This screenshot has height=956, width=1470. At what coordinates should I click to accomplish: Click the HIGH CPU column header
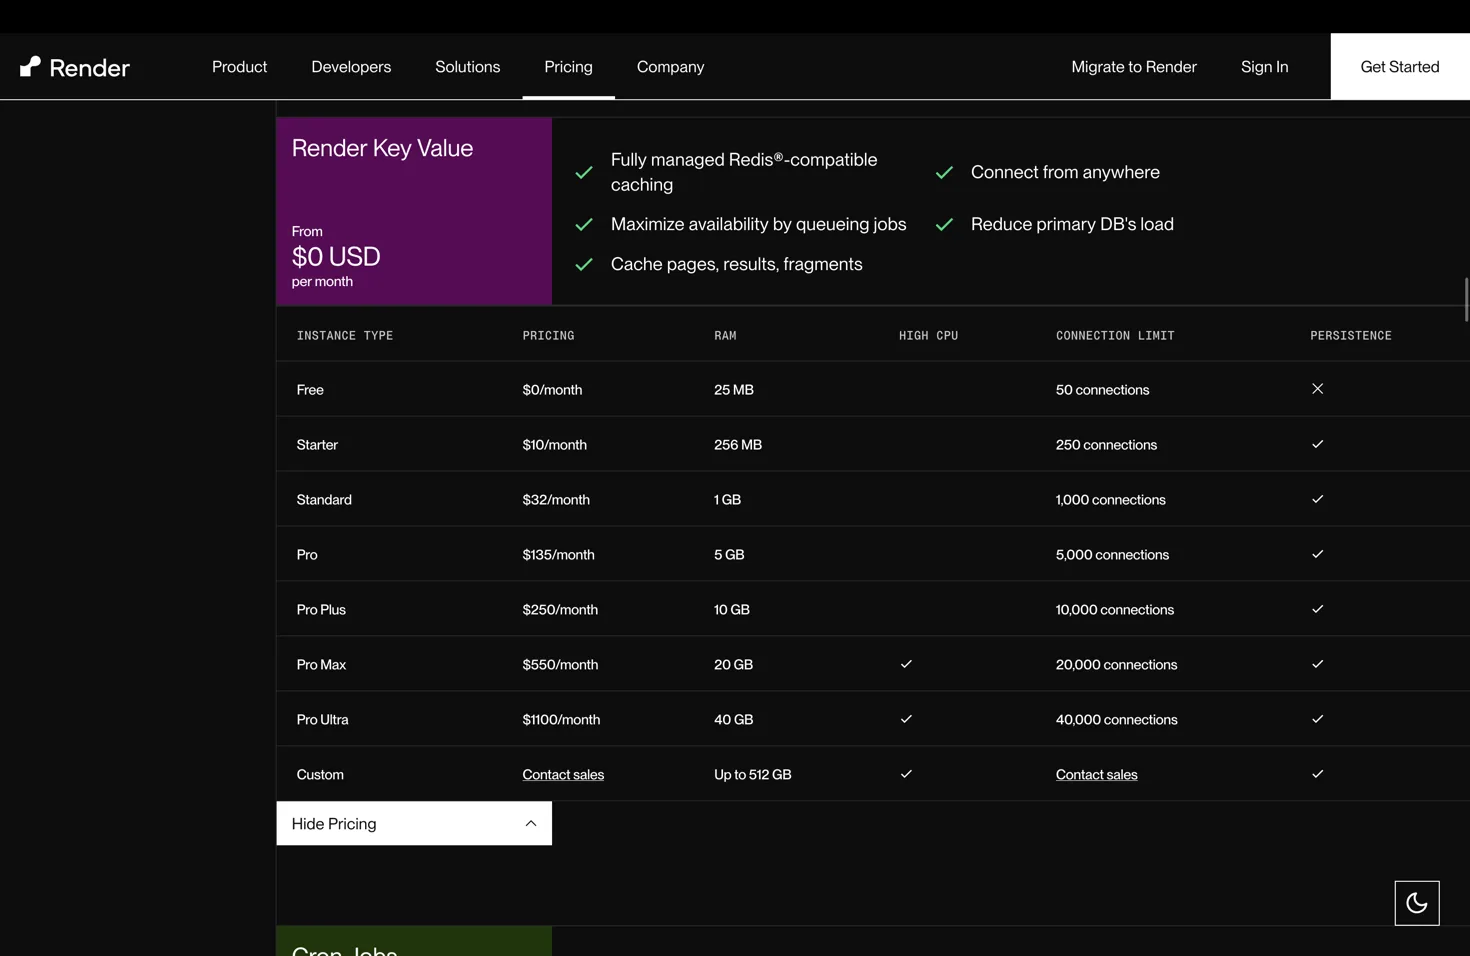(x=928, y=336)
